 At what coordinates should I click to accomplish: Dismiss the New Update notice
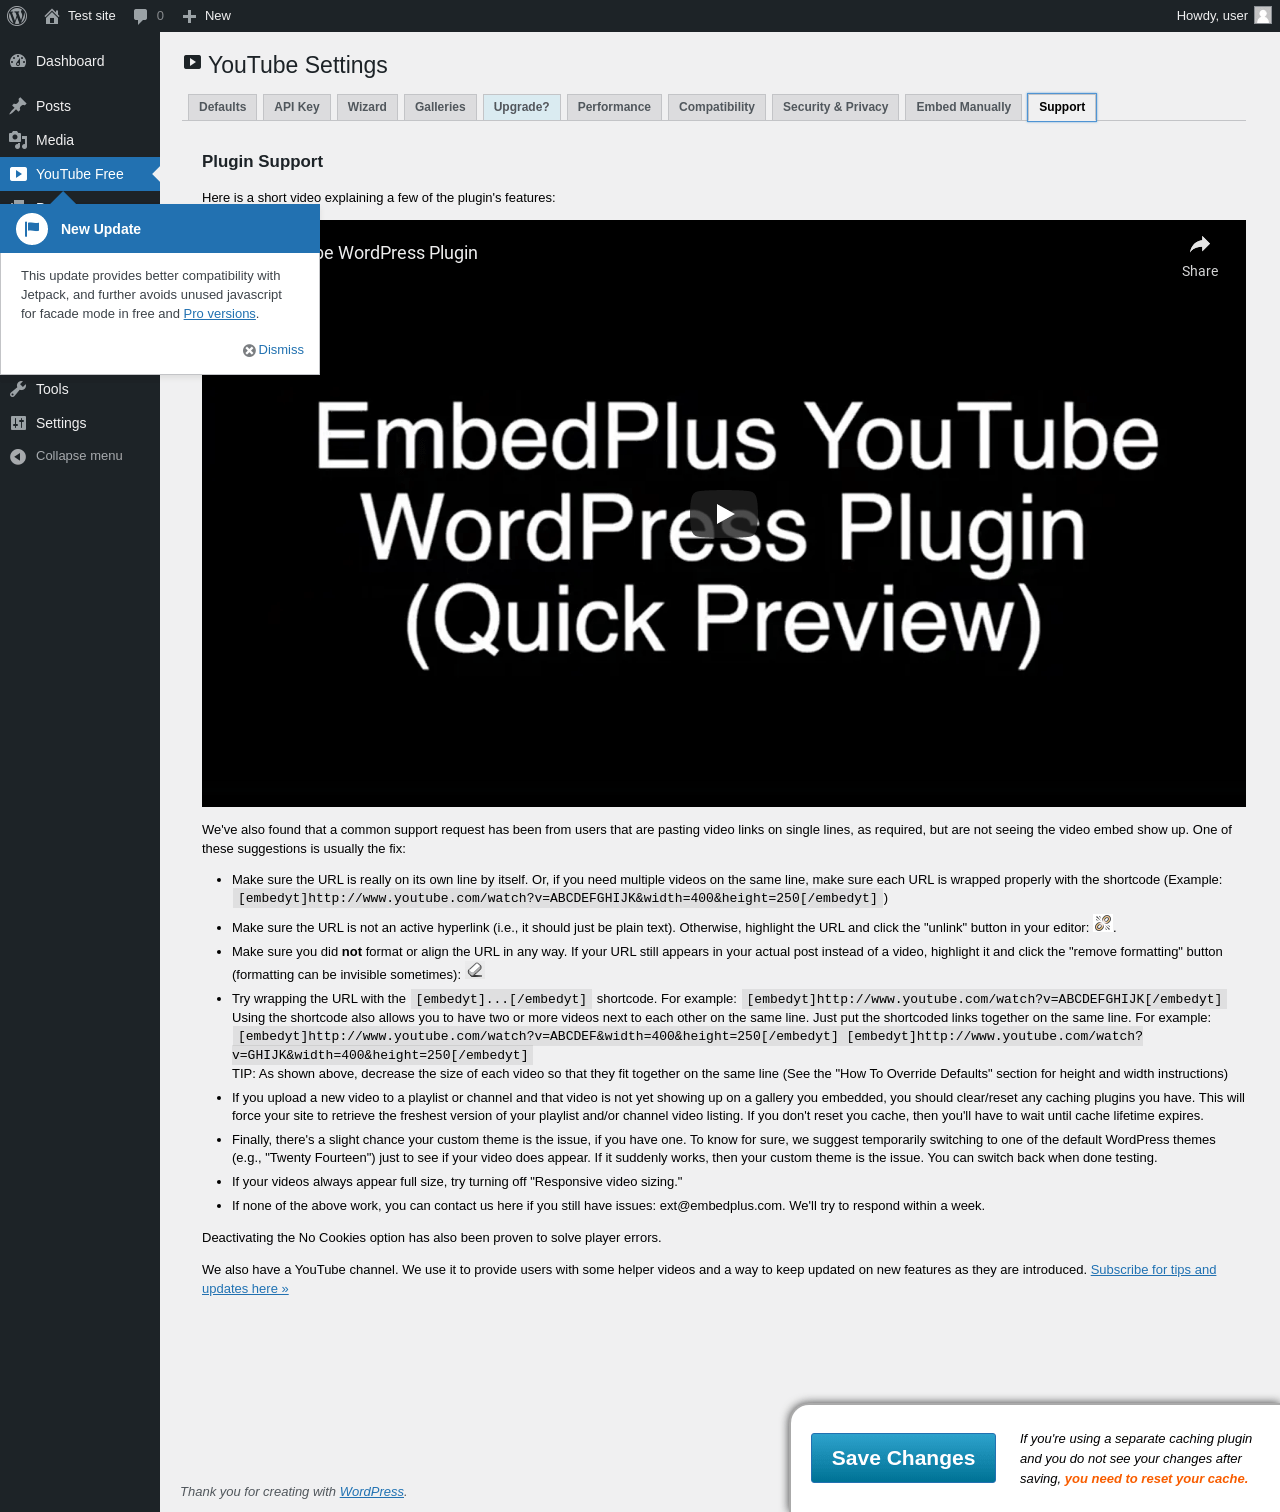click(273, 350)
